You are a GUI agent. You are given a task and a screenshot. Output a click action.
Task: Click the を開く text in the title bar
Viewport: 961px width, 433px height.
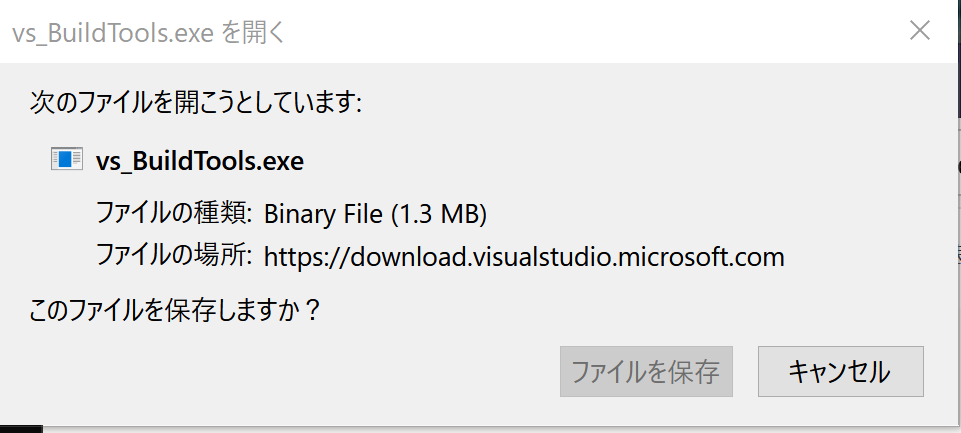[x=253, y=33]
